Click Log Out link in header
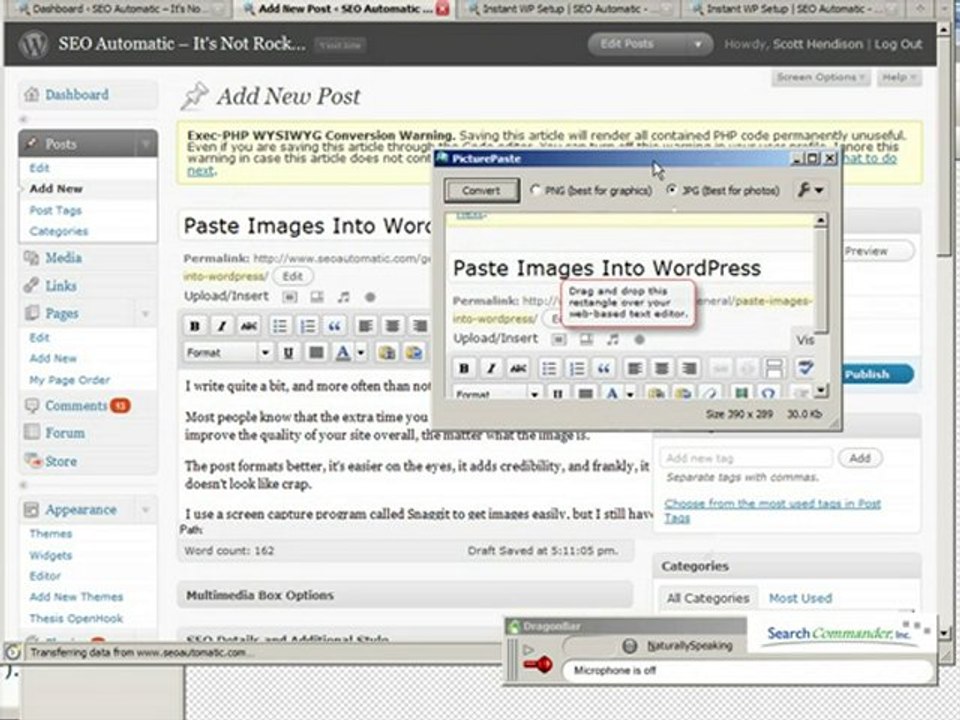The image size is (960, 720). (x=898, y=44)
